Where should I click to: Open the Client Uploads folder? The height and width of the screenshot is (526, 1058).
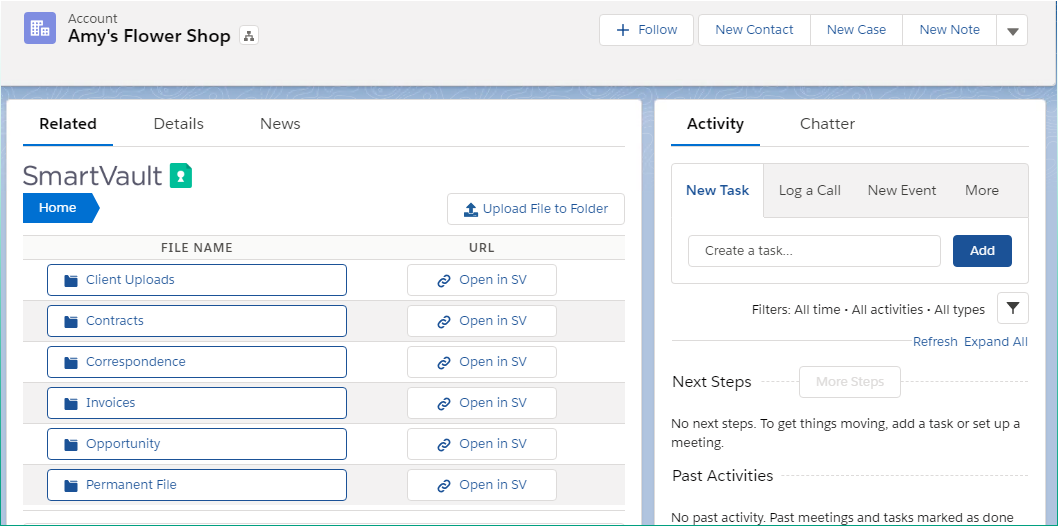coord(197,280)
